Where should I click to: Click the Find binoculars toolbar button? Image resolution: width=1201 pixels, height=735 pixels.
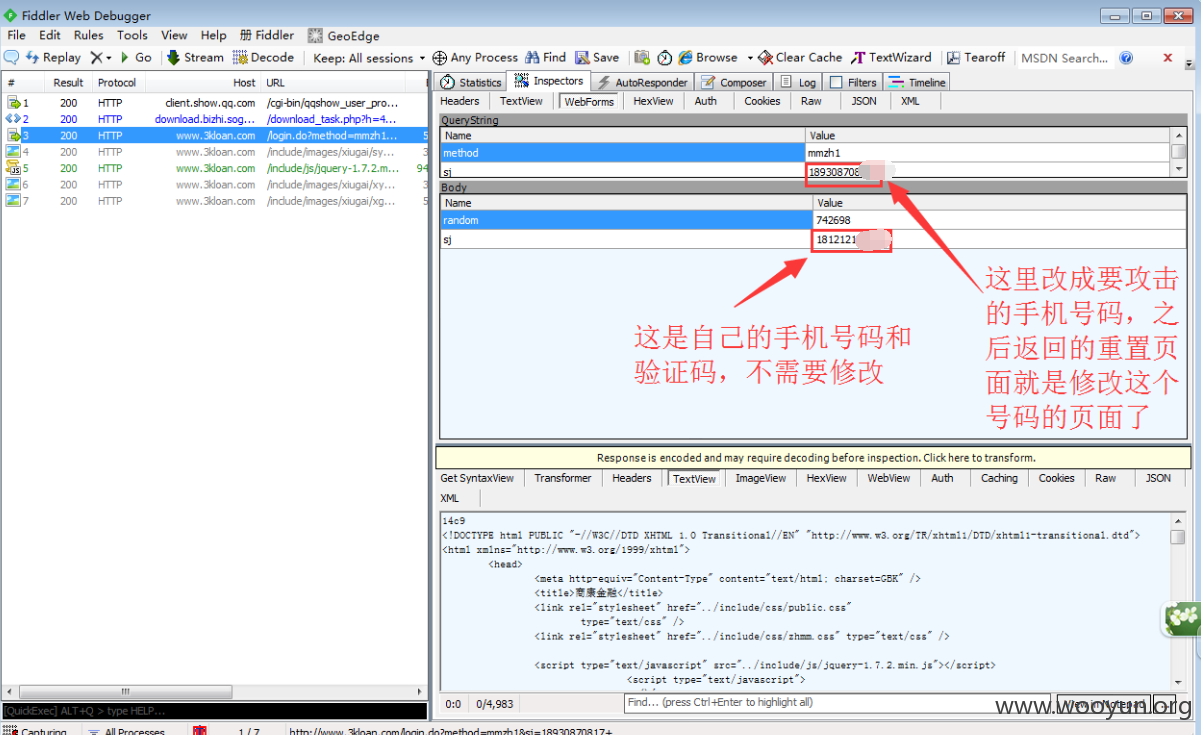tap(546, 58)
